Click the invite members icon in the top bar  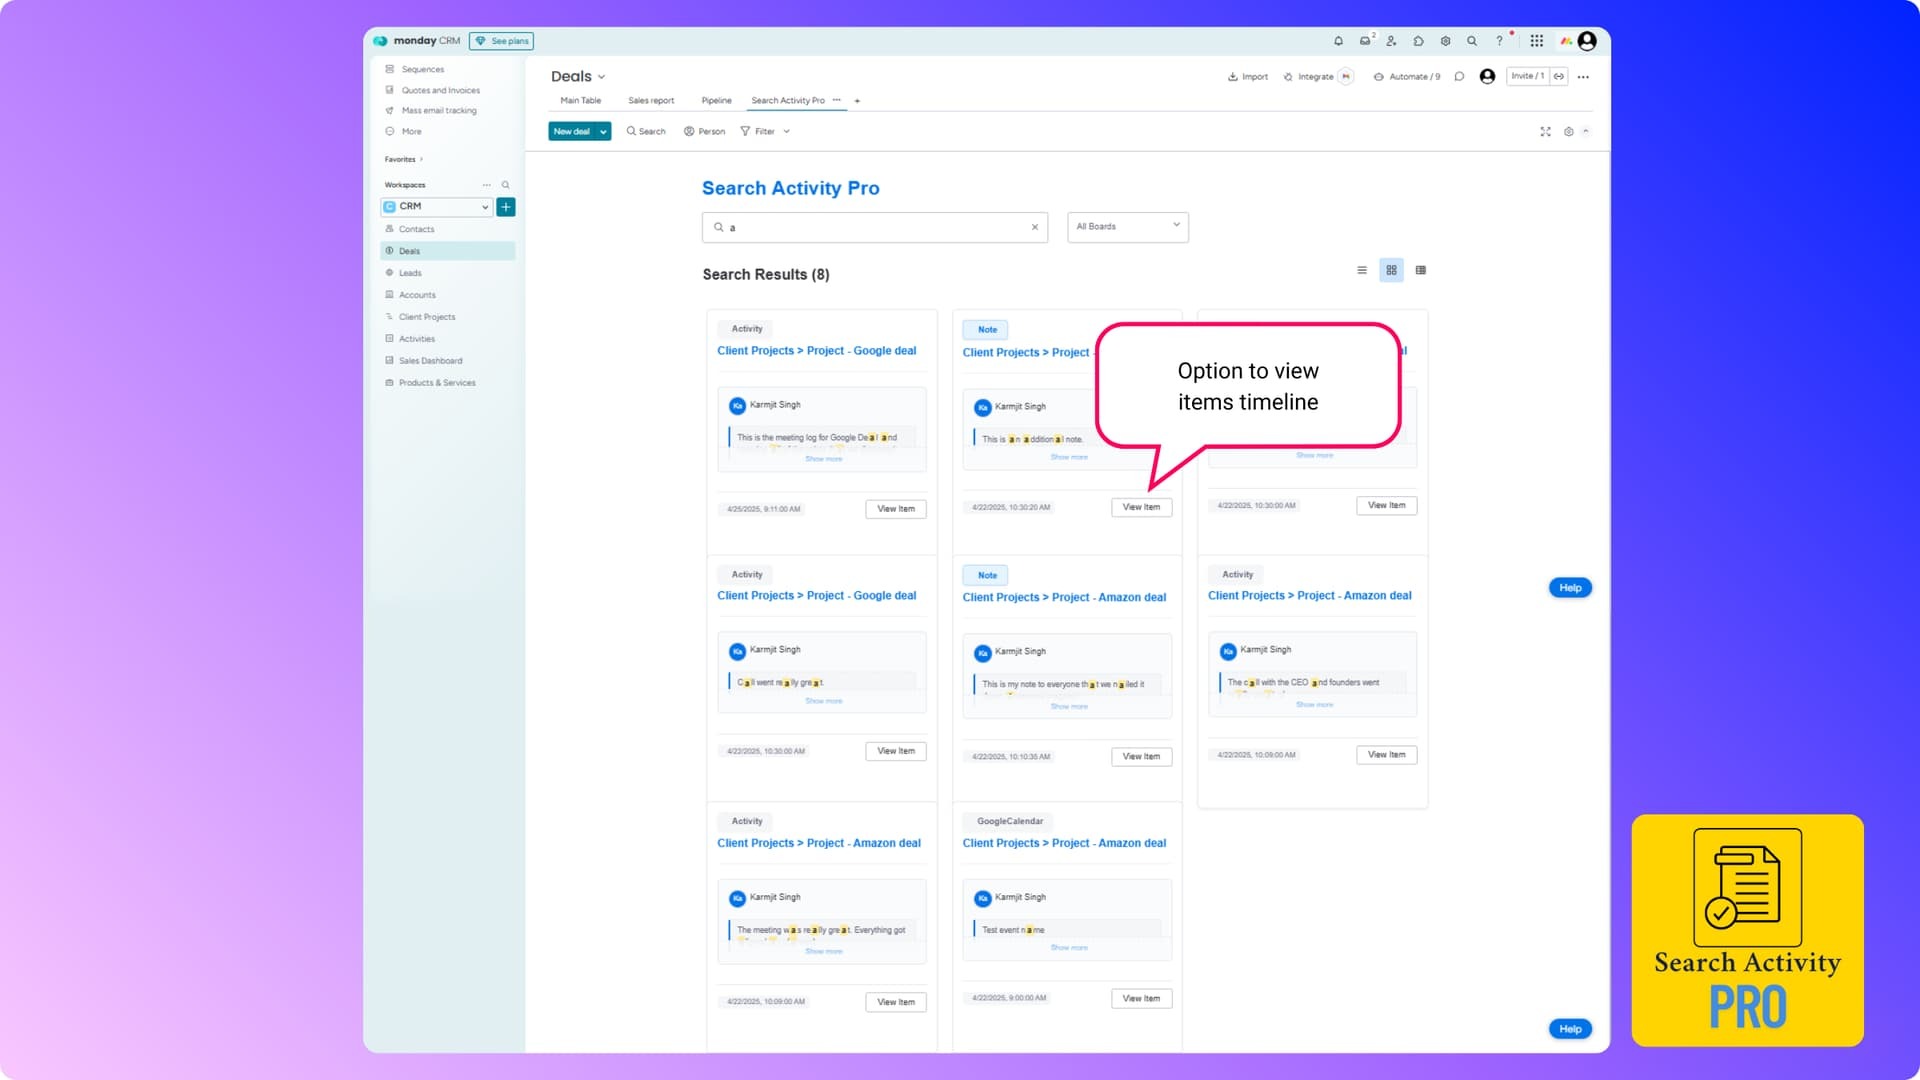[x=1391, y=41]
